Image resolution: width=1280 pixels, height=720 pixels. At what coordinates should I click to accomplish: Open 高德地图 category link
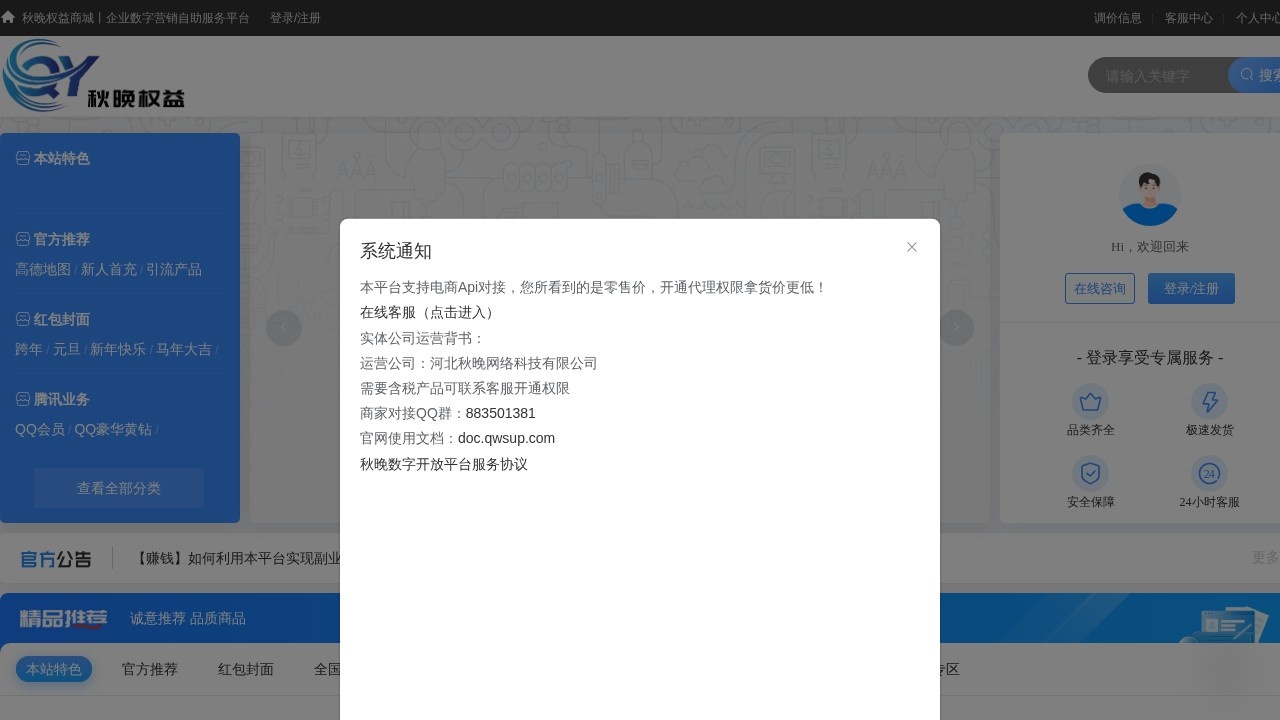click(43, 269)
